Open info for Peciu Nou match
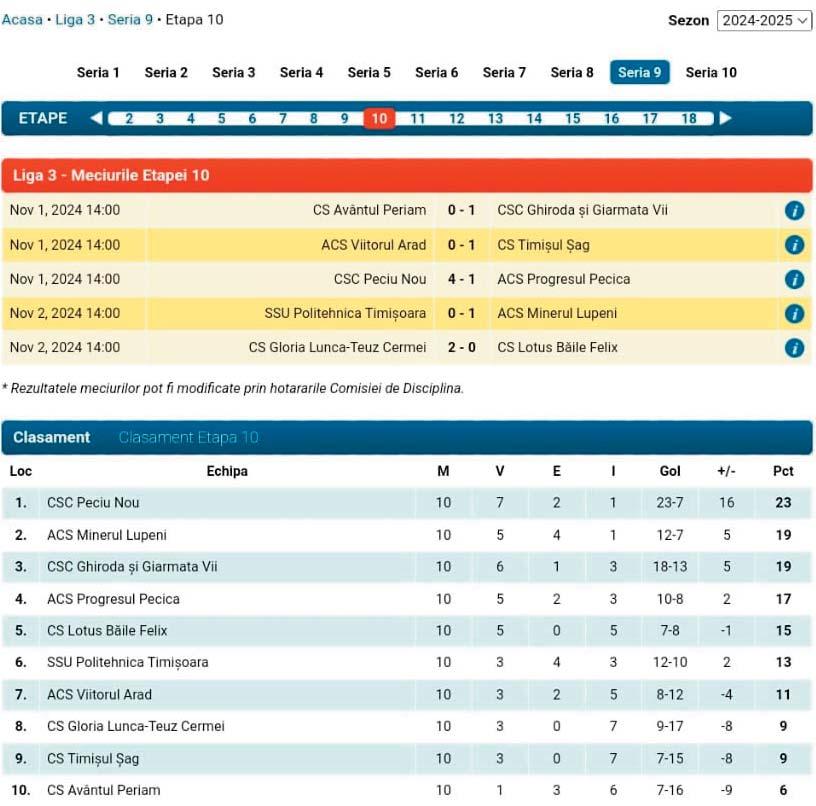Image resolution: width=816 pixels, height=806 pixels. pos(794,279)
